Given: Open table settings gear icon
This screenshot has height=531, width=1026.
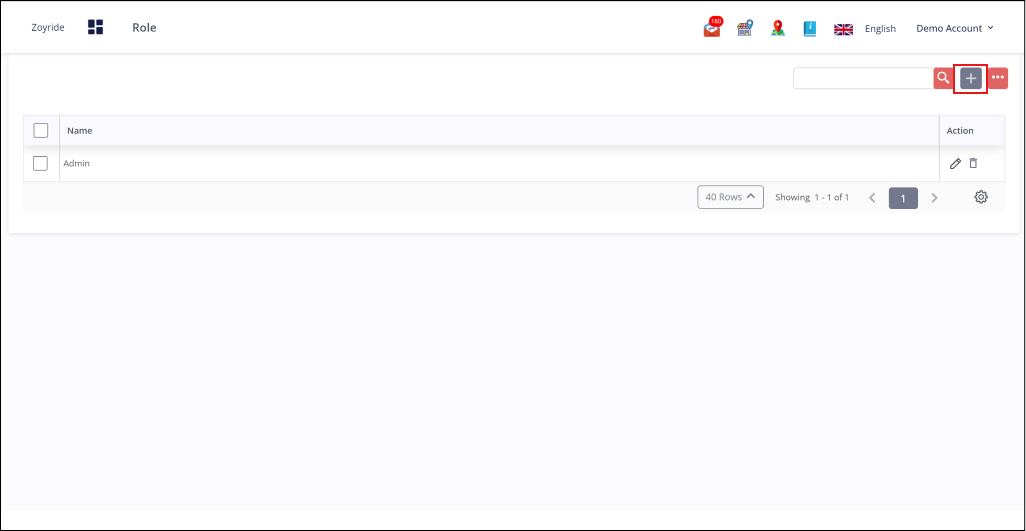Looking at the screenshot, I should (x=981, y=197).
